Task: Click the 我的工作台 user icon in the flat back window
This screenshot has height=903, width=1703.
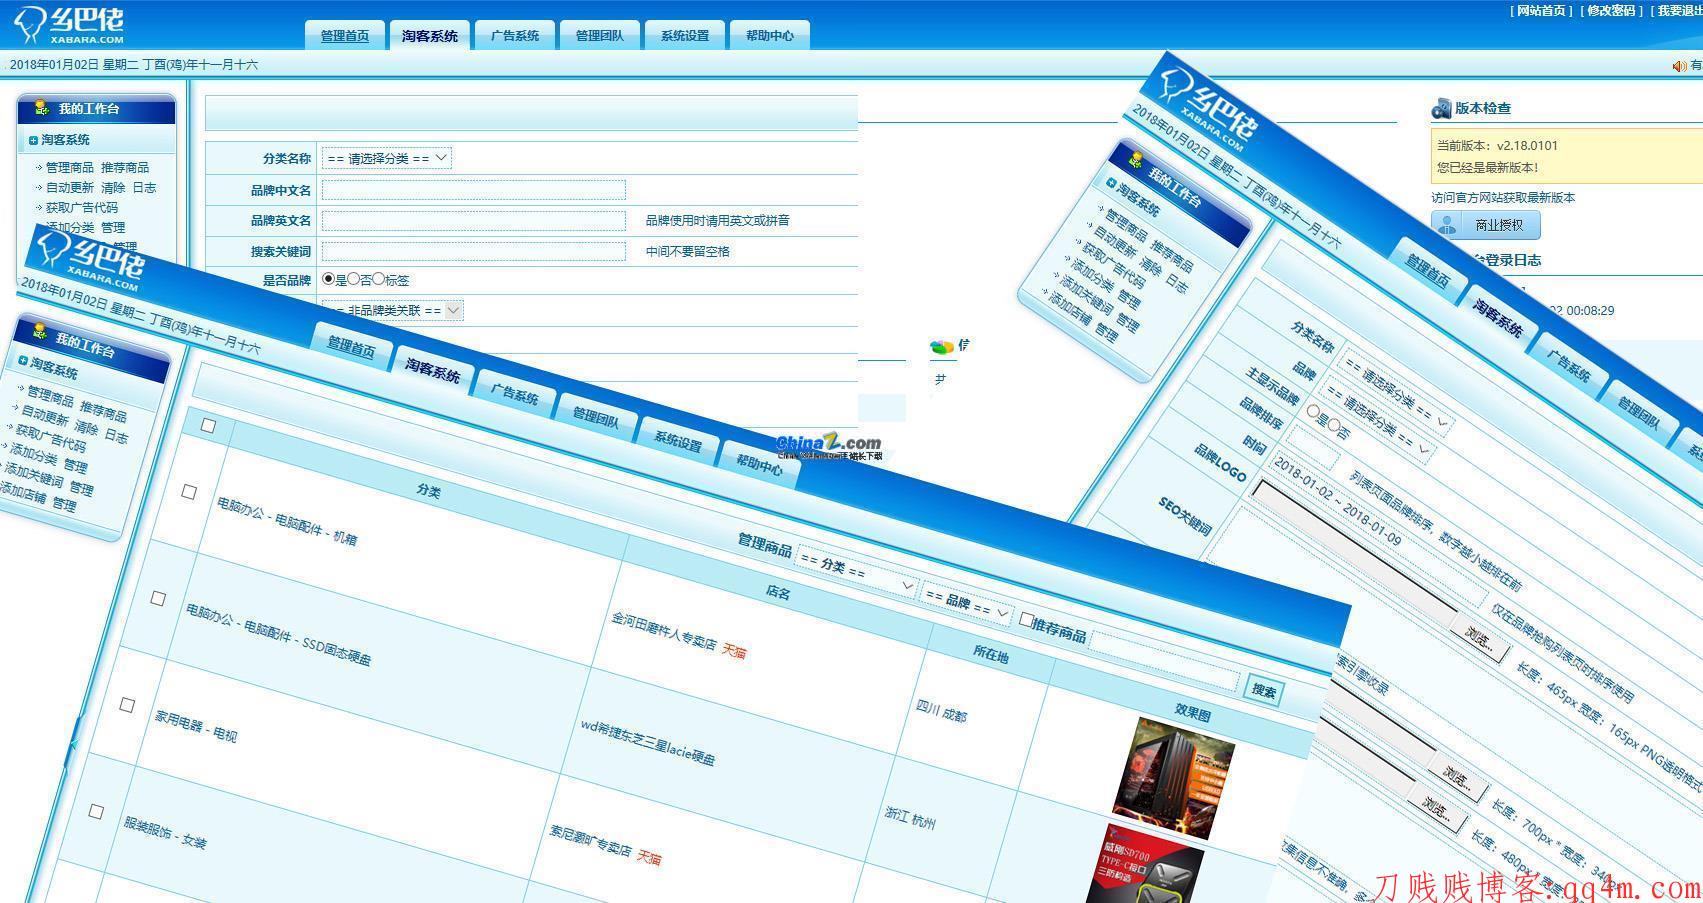Action: [x=41, y=108]
